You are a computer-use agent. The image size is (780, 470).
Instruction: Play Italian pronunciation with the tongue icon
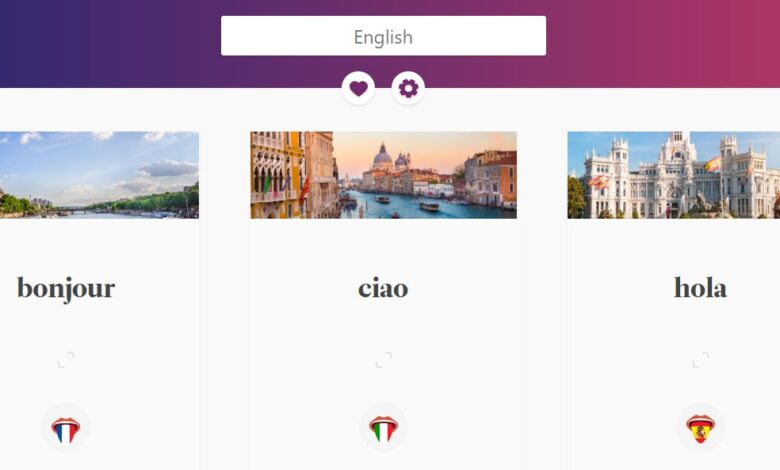click(384, 428)
